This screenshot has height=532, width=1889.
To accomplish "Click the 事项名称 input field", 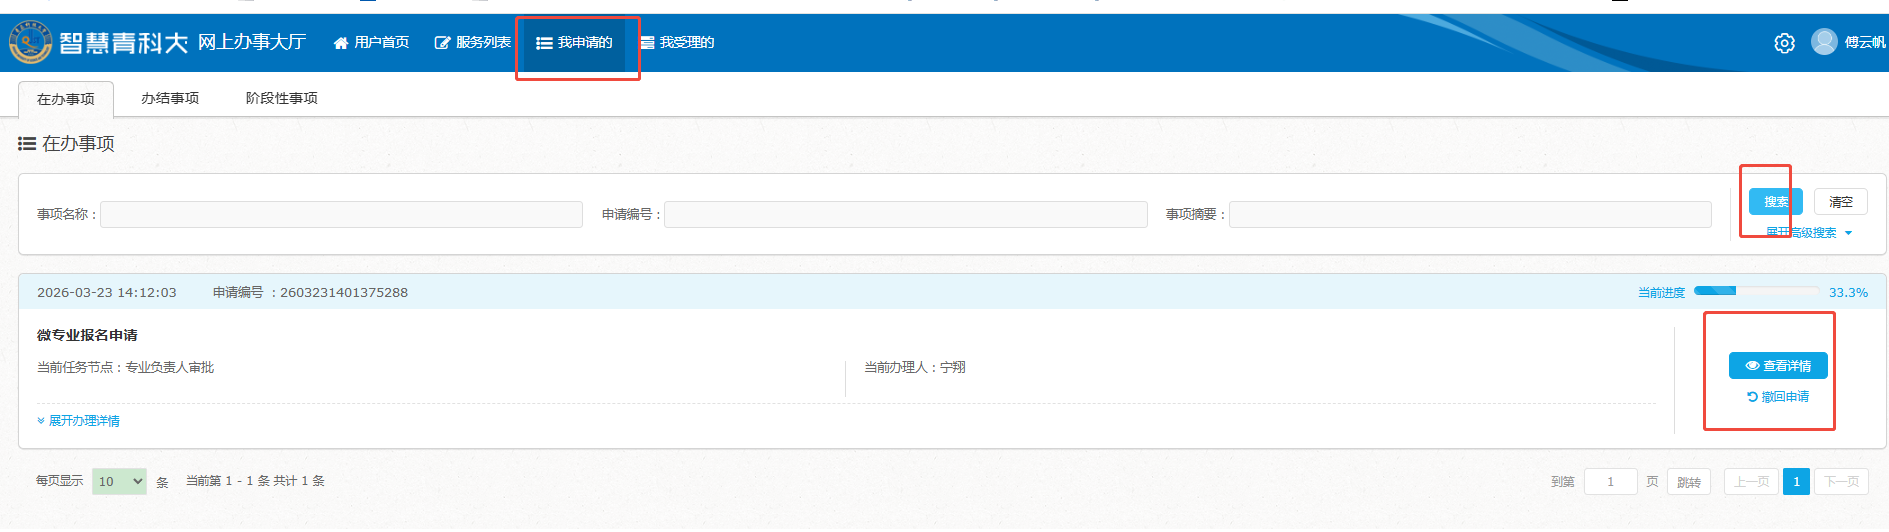I will coord(341,214).
